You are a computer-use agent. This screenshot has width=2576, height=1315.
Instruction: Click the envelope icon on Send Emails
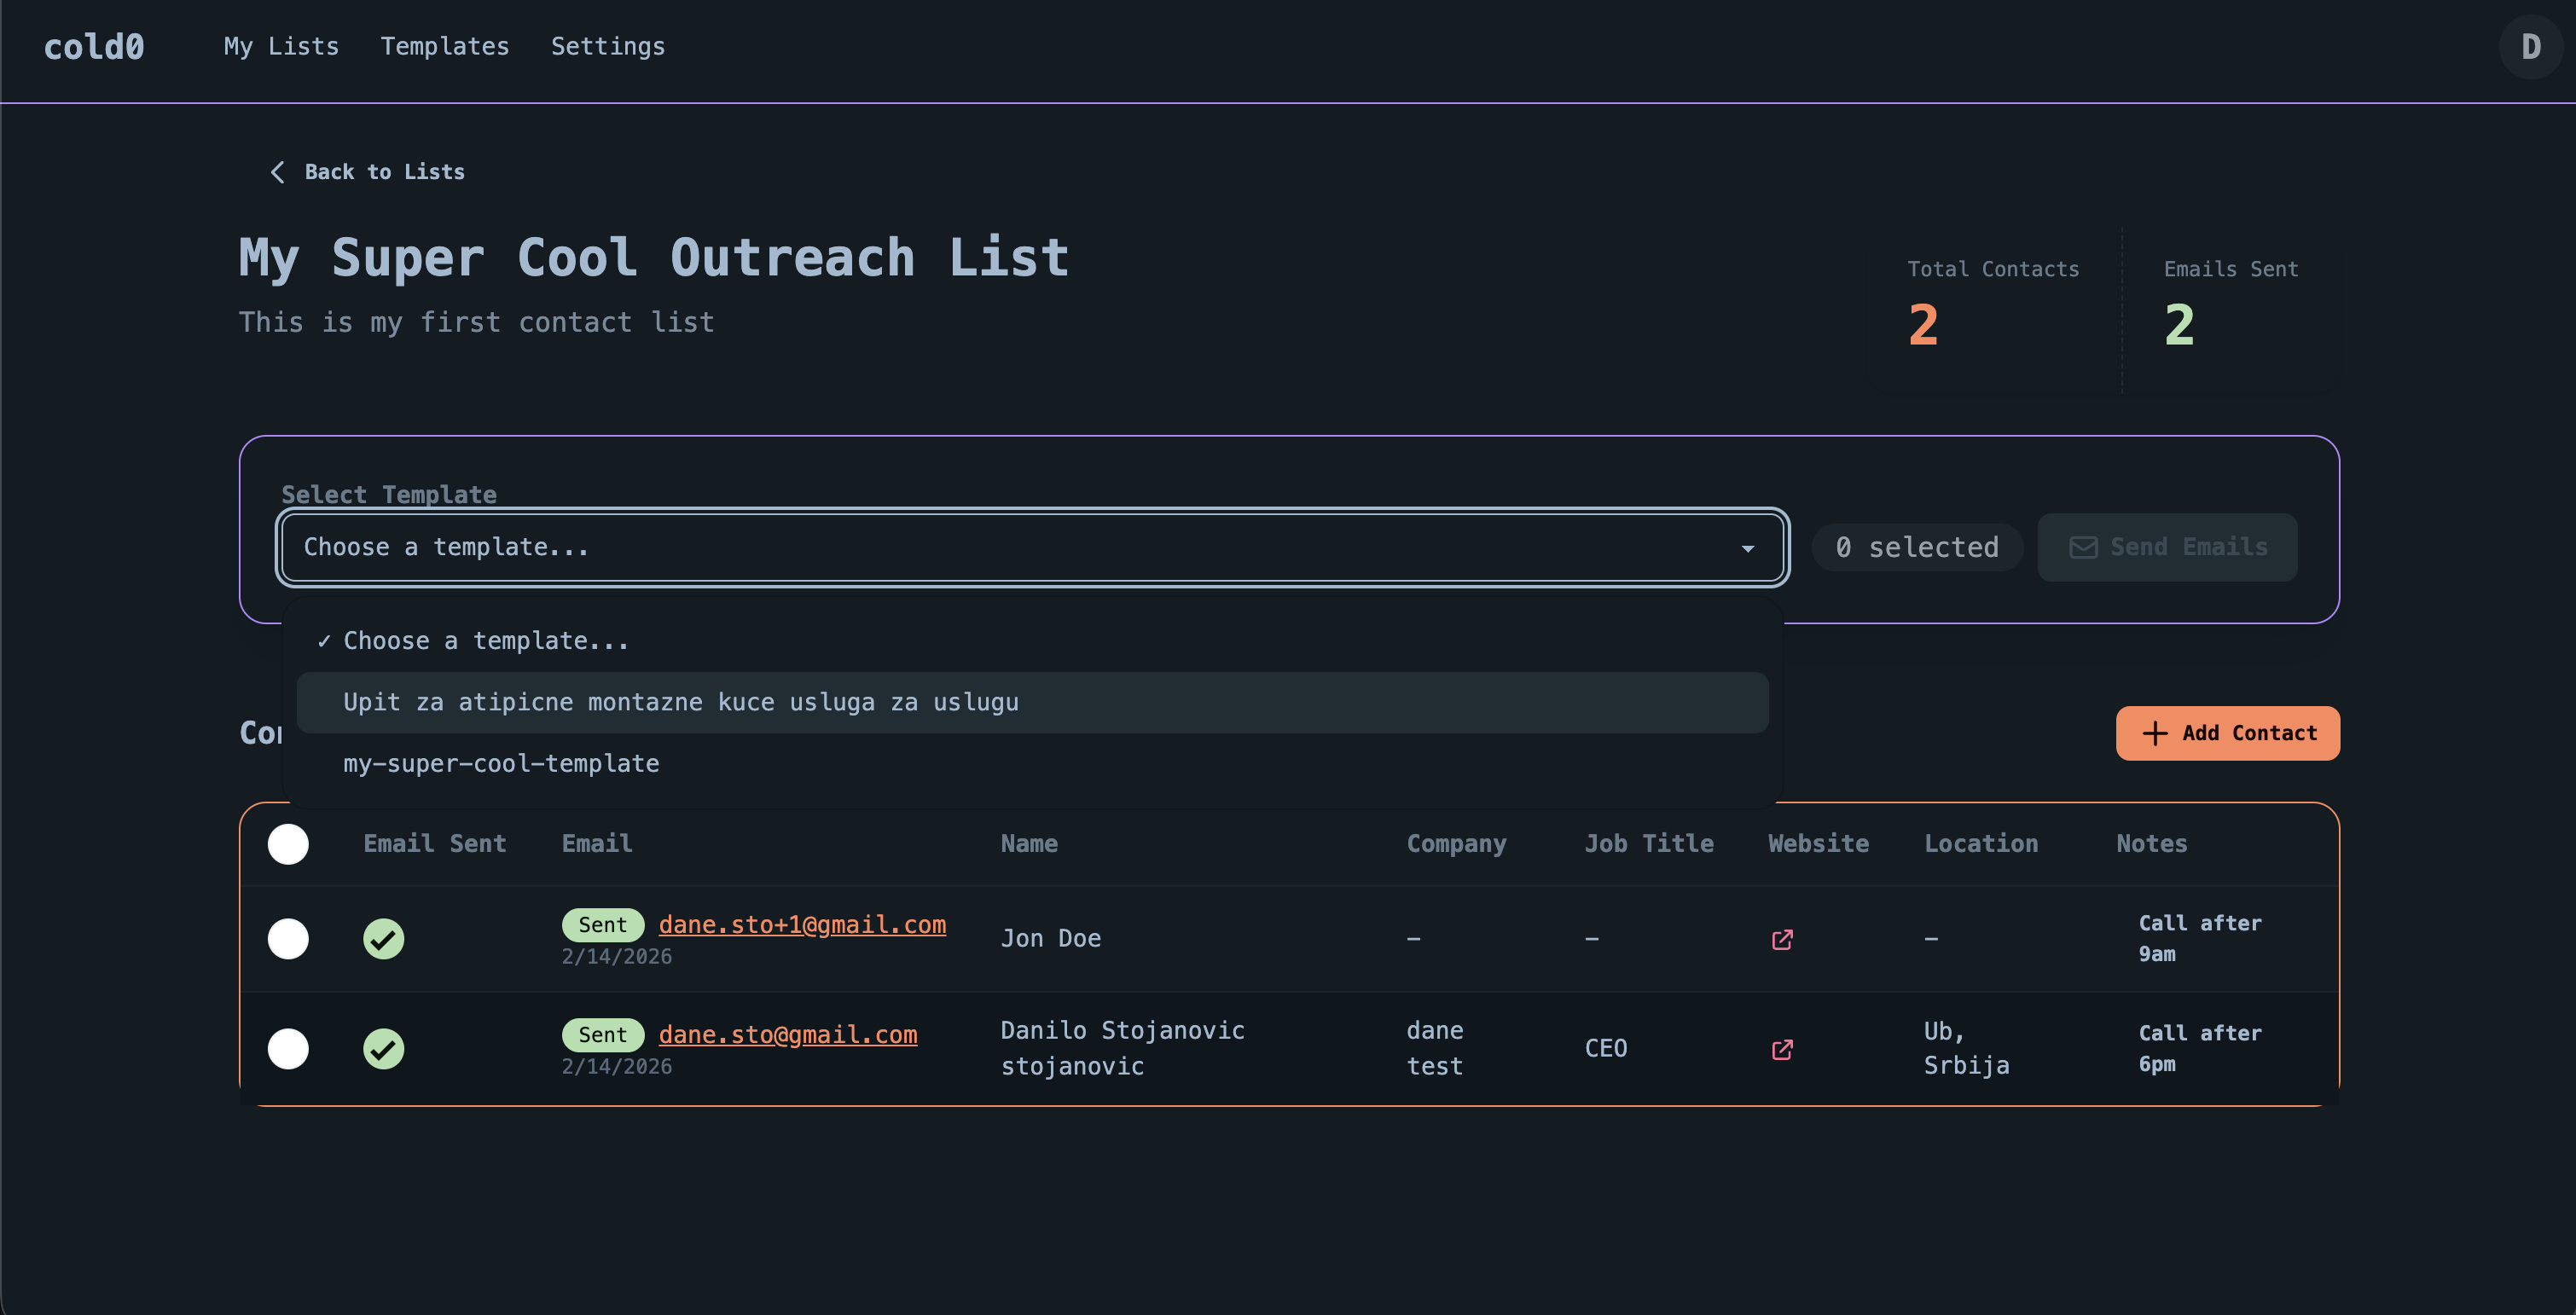2083,547
